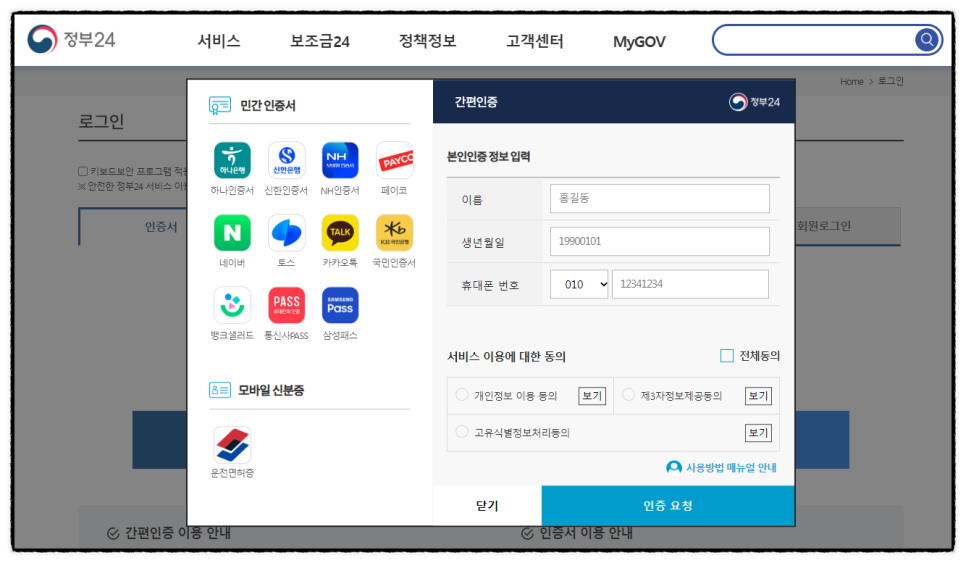Screen dimensions: 966x563
Task: Click the phone number input field
Action: point(690,284)
